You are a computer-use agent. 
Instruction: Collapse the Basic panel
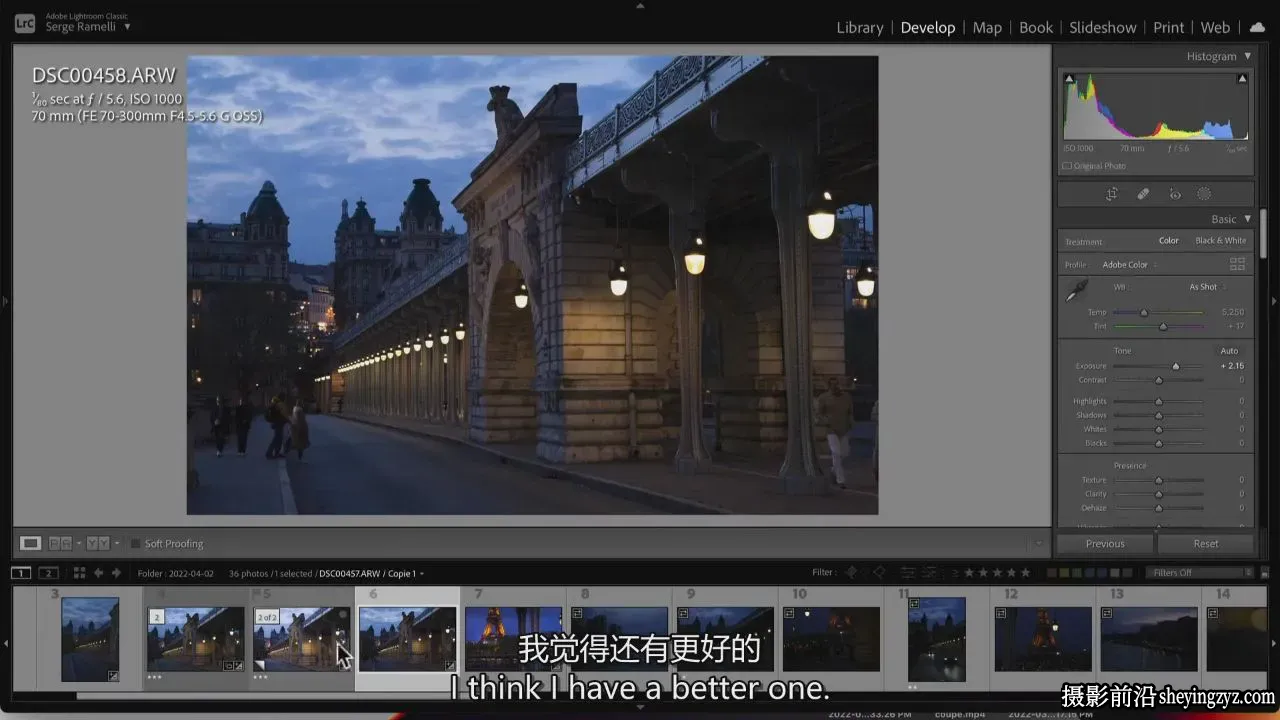tap(1247, 219)
